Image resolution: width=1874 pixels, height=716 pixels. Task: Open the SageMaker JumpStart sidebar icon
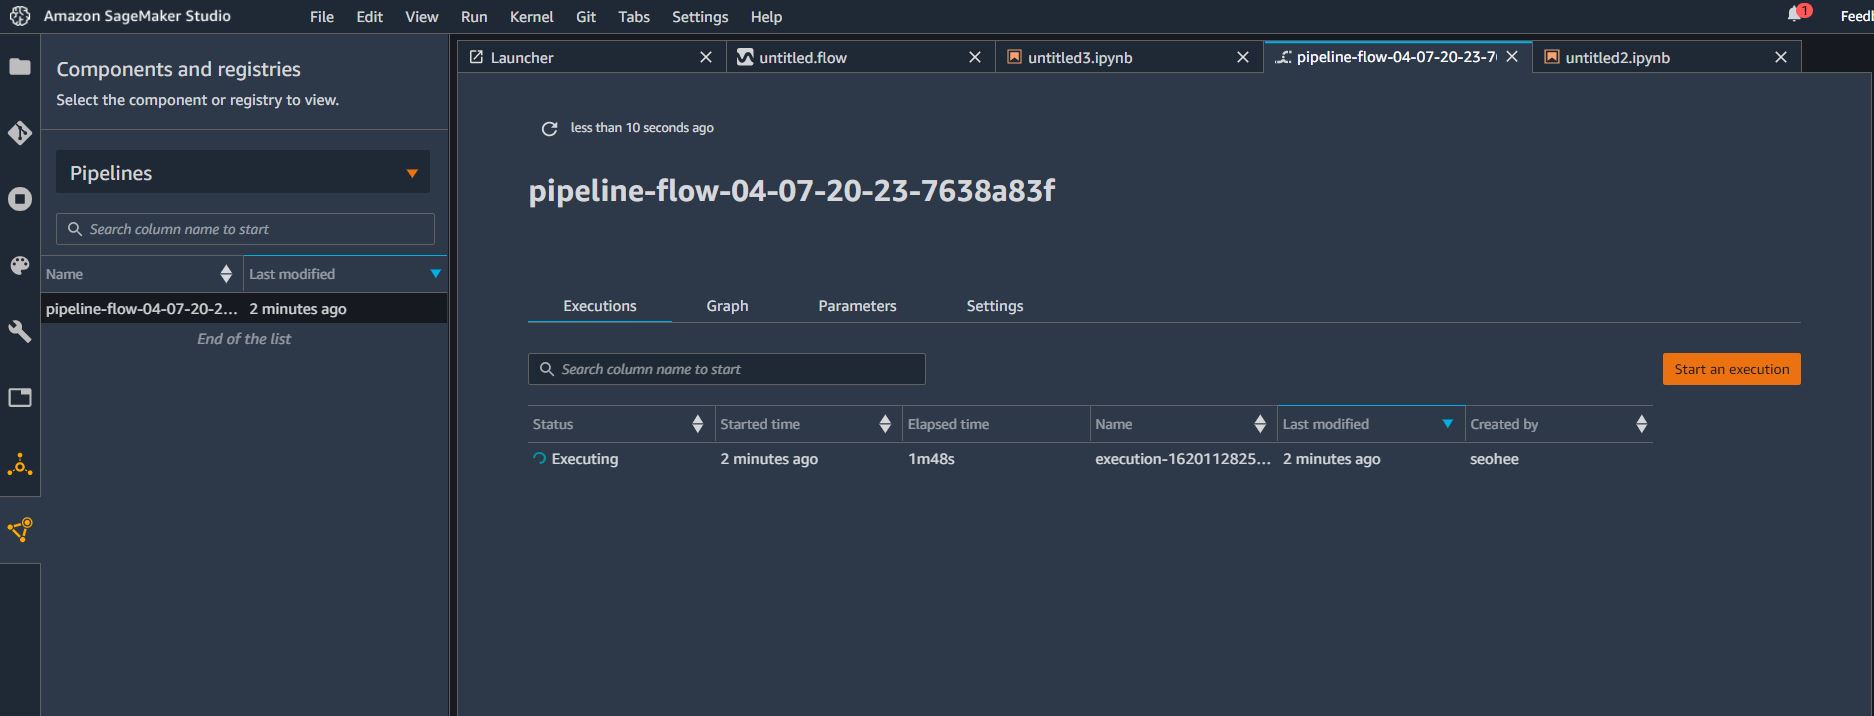(x=20, y=465)
